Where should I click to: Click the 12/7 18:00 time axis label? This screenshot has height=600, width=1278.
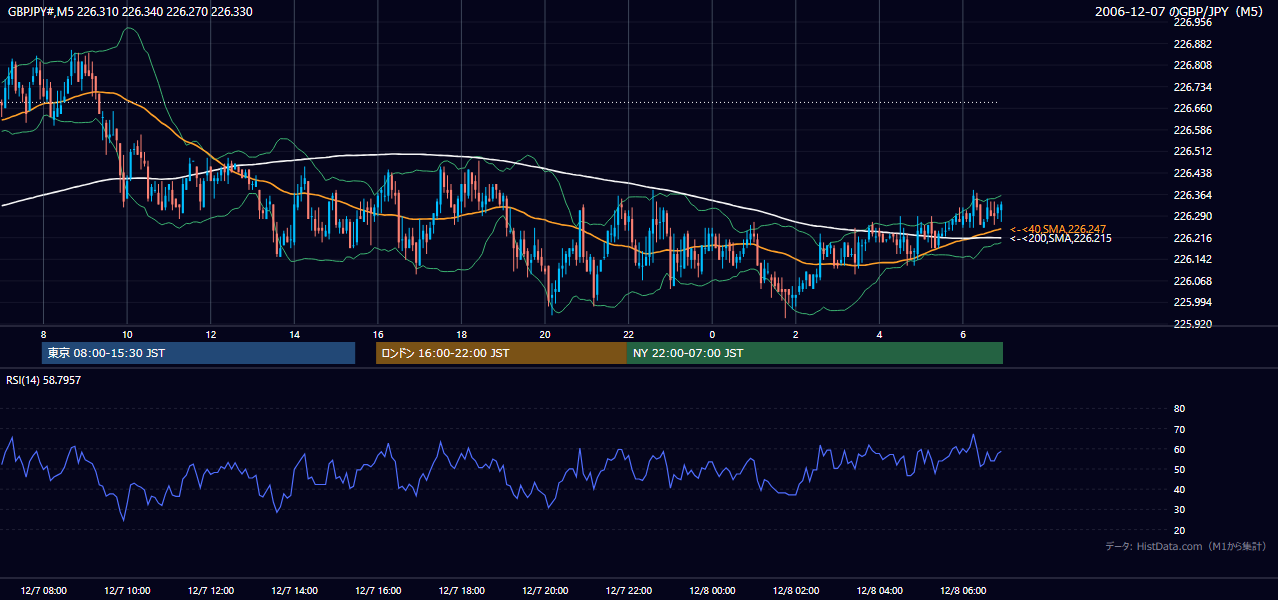[461, 591]
